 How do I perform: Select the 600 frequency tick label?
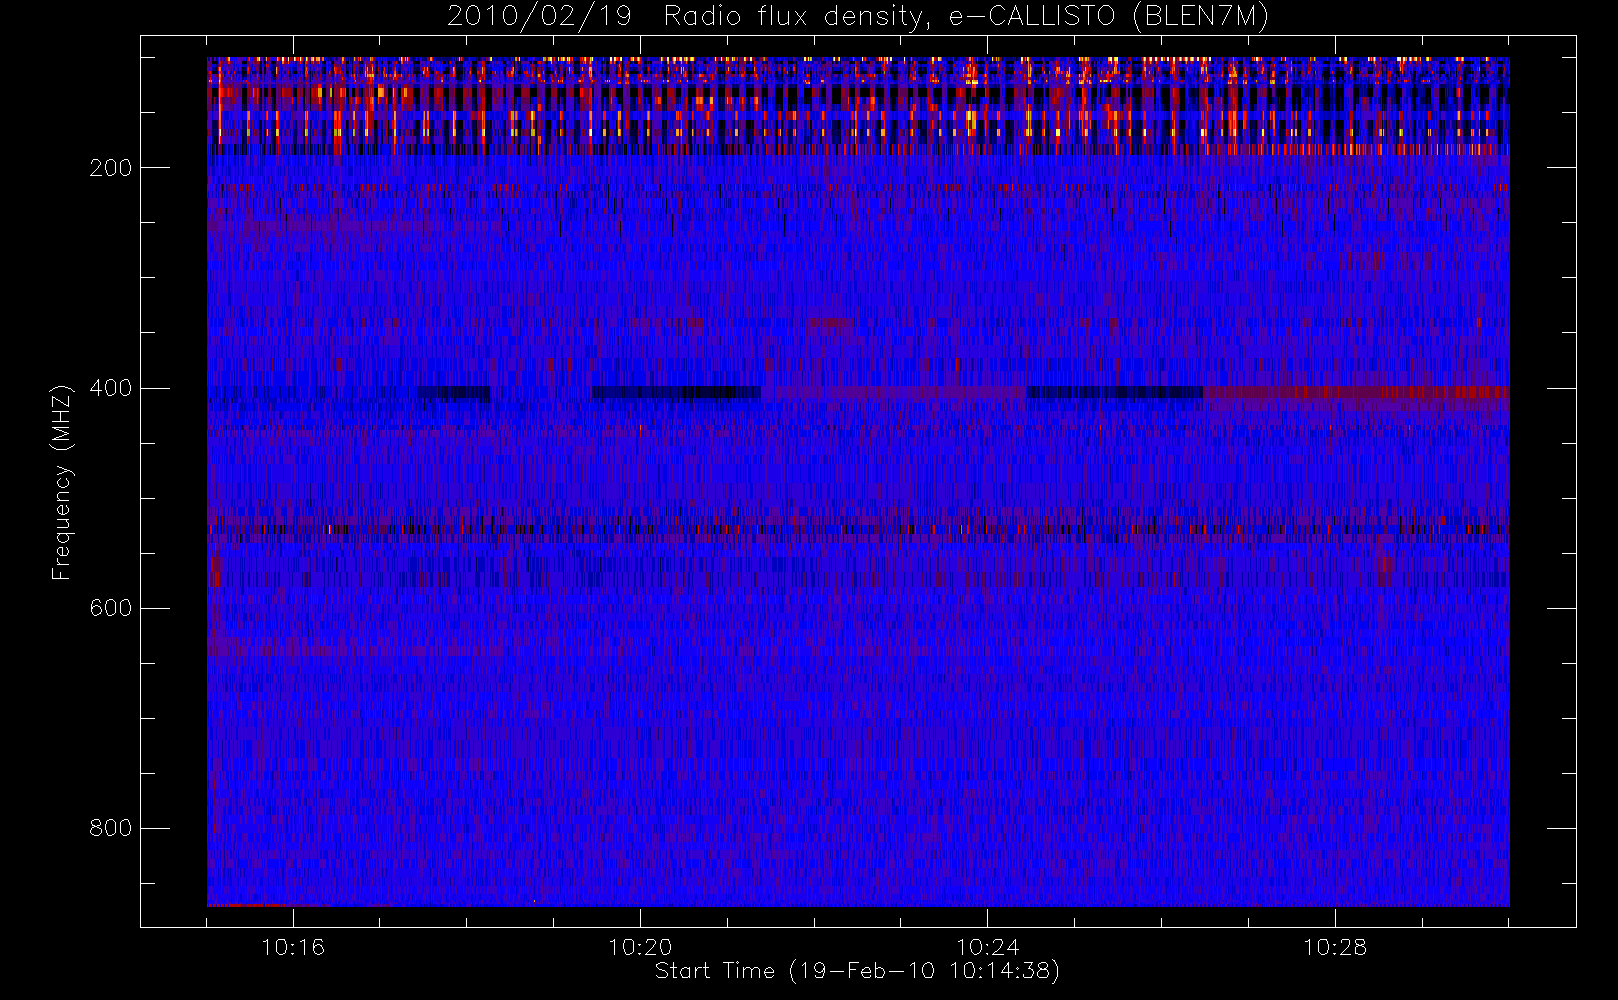click(110, 608)
